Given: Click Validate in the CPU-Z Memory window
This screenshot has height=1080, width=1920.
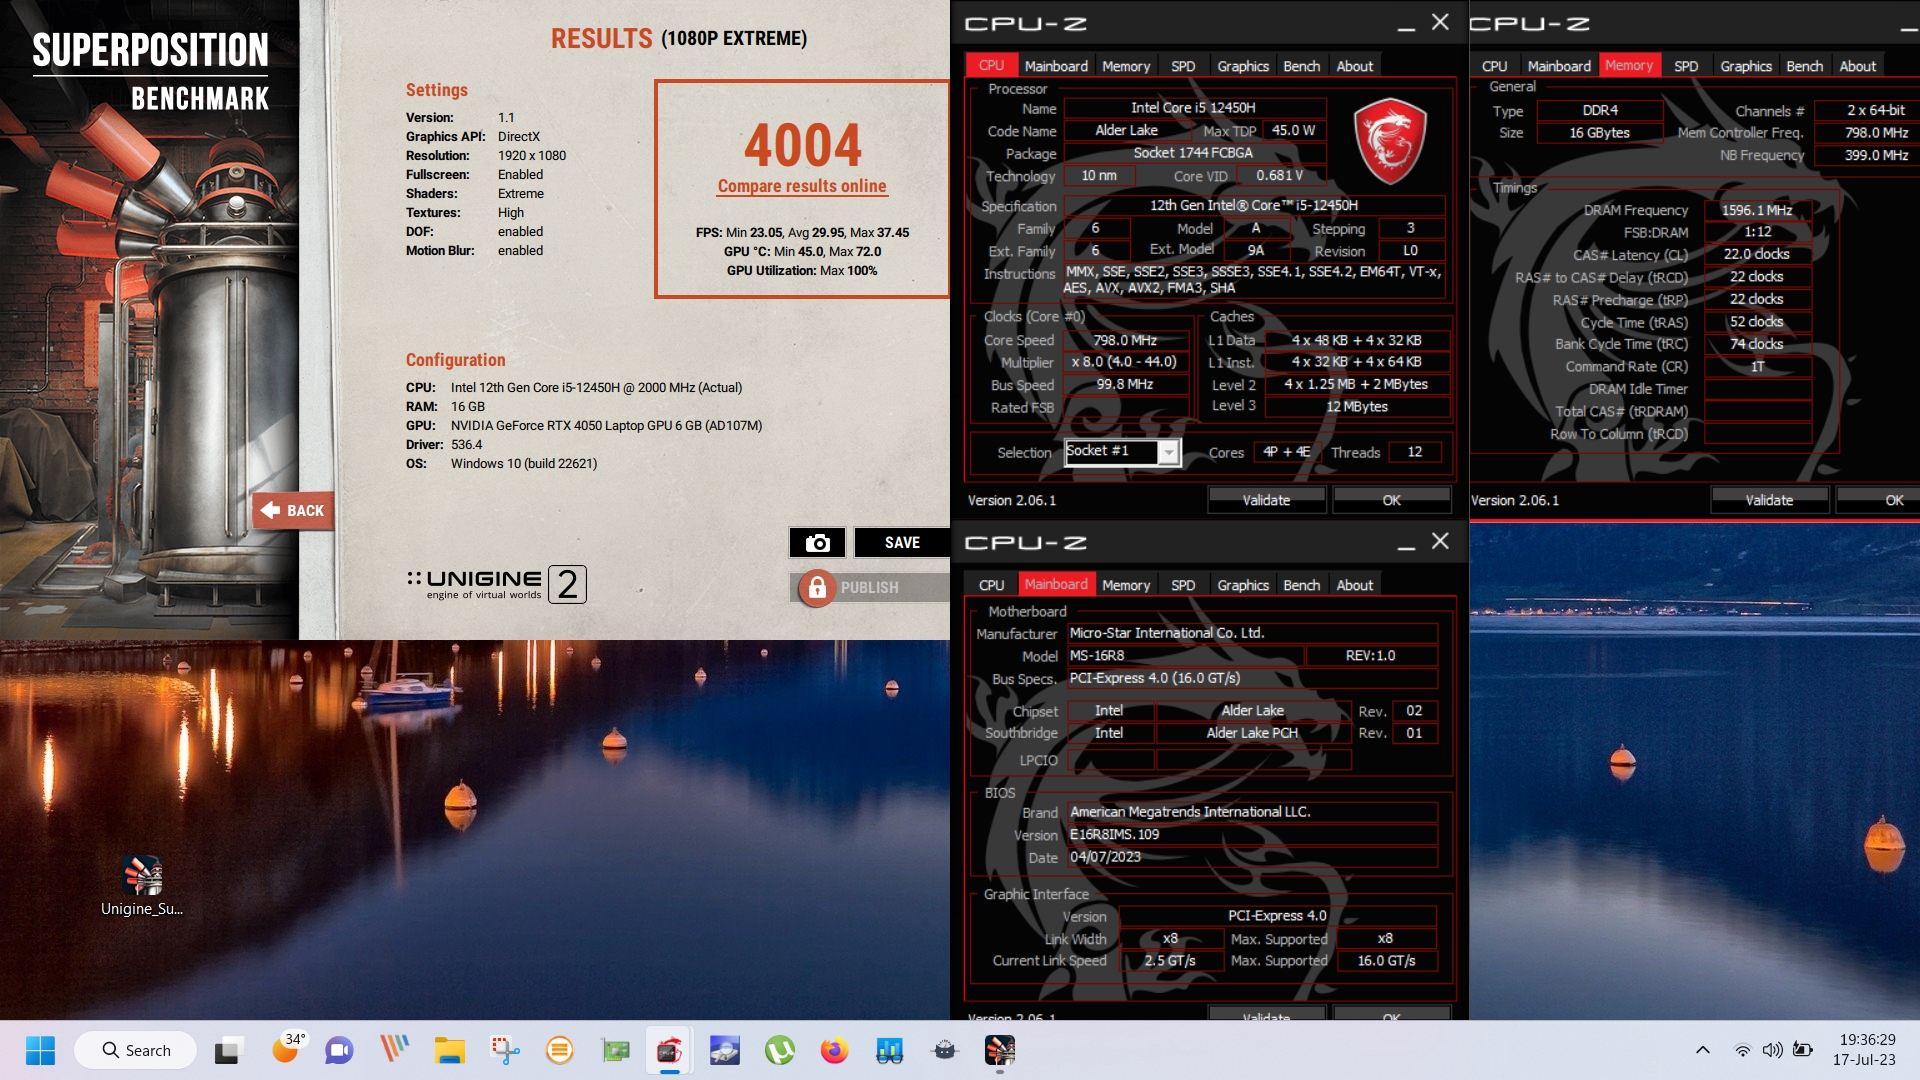Looking at the screenshot, I should [1769, 500].
